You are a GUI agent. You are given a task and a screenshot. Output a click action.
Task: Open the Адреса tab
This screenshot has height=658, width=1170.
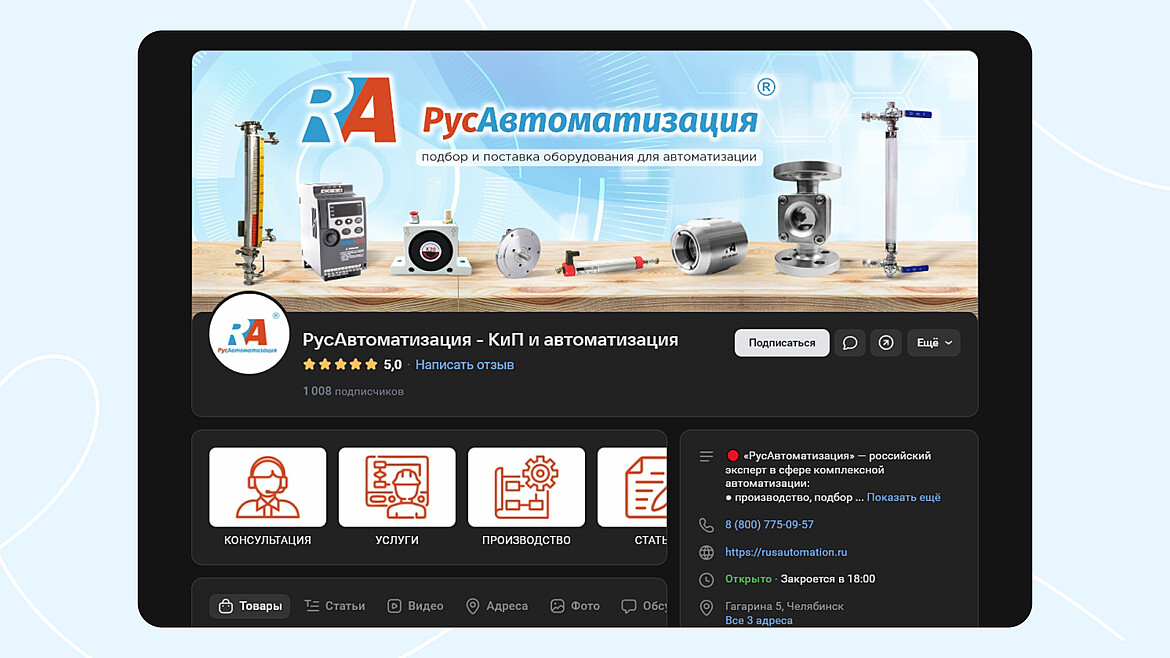pyautogui.click(x=497, y=605)
